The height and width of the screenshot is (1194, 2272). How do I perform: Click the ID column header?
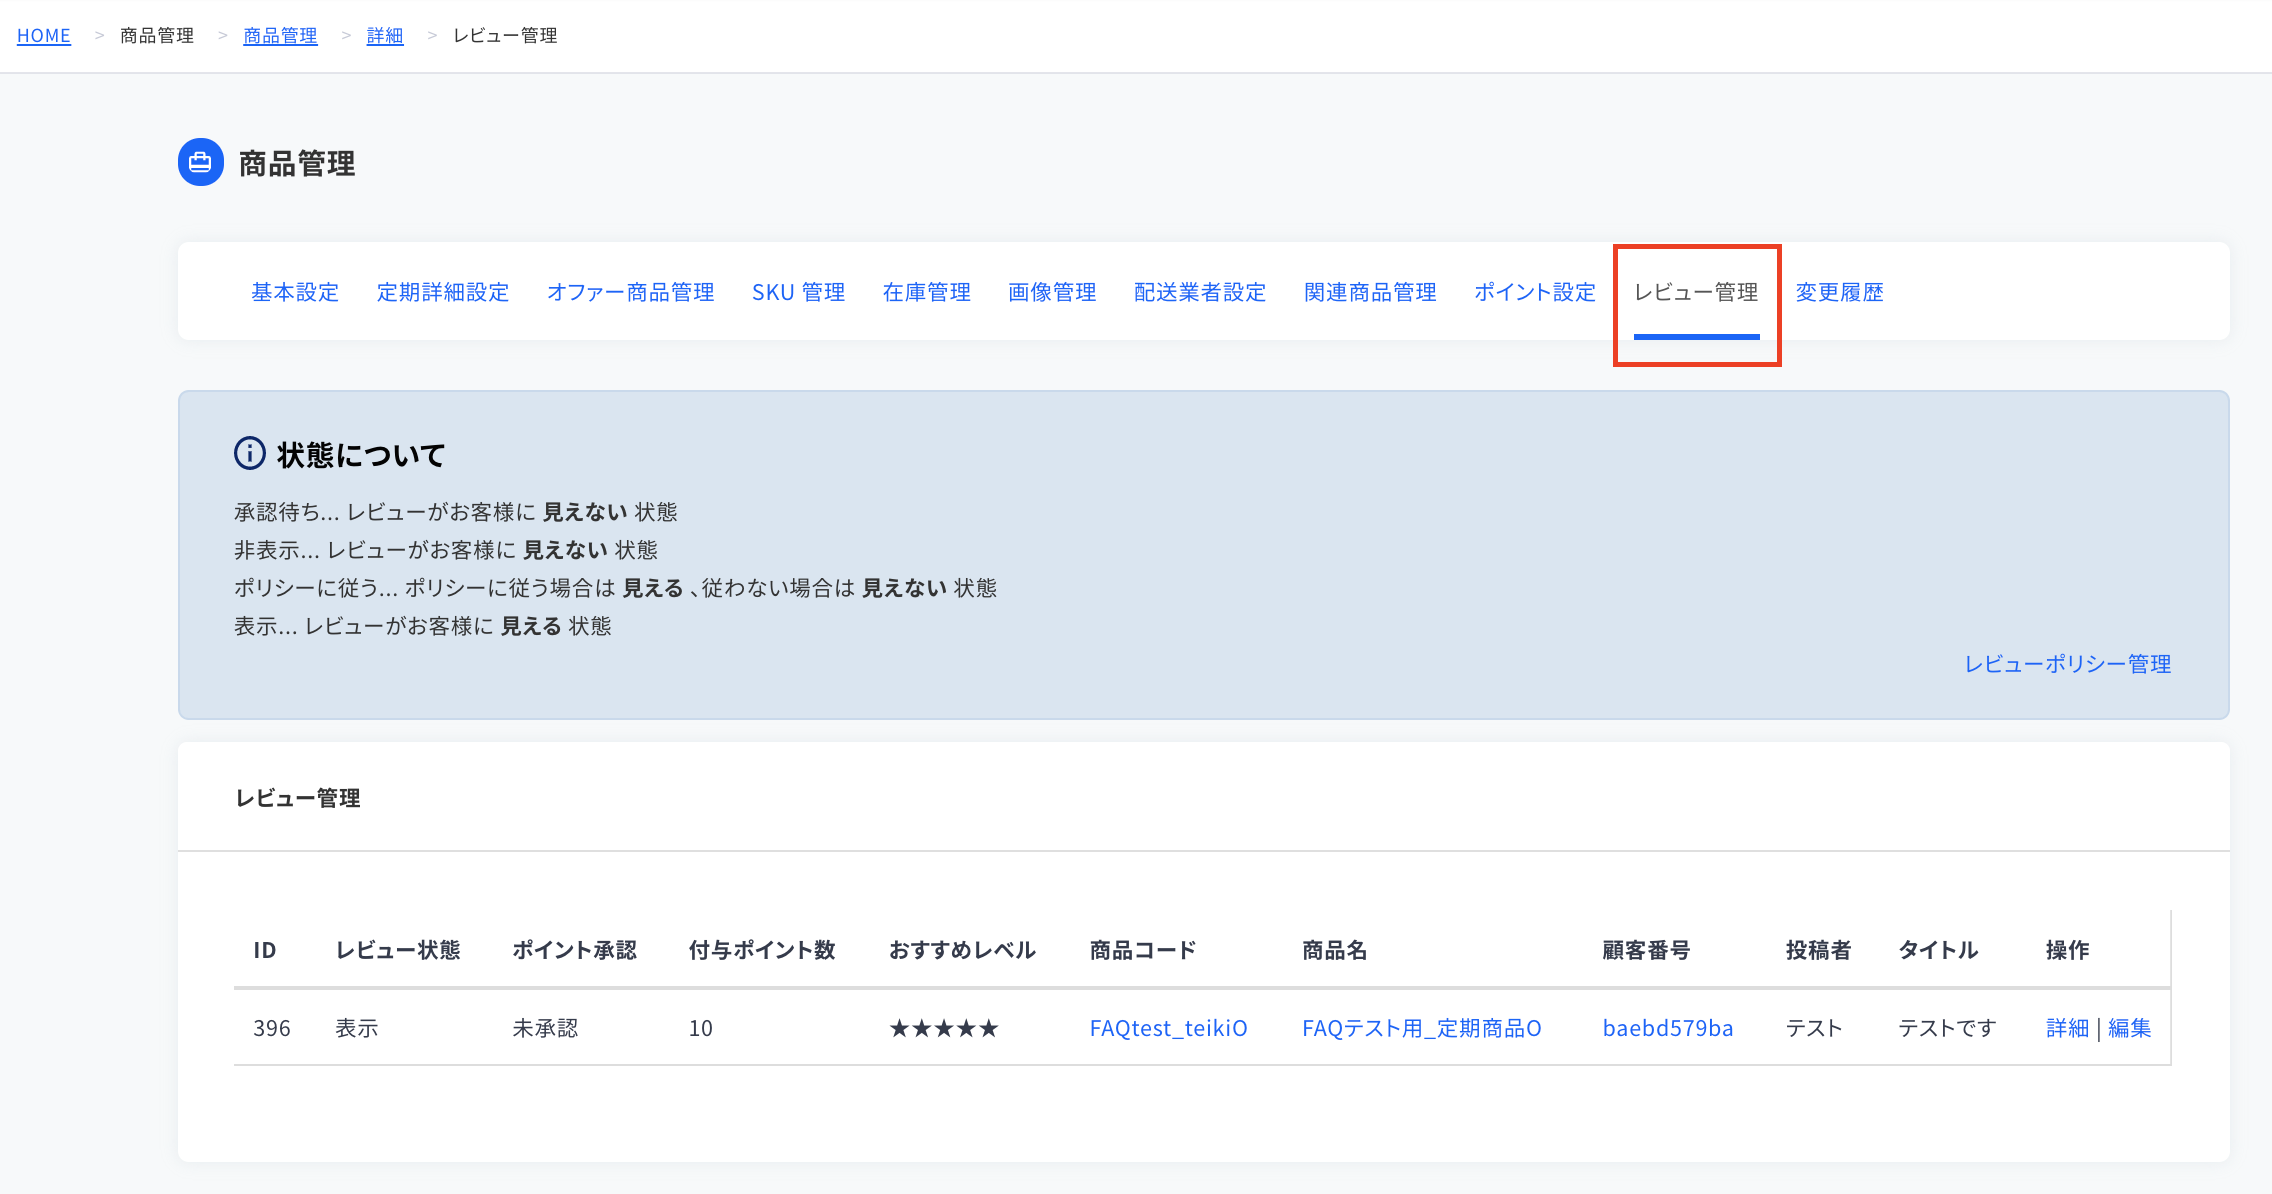pyautogui.click(x=265, y=950)
